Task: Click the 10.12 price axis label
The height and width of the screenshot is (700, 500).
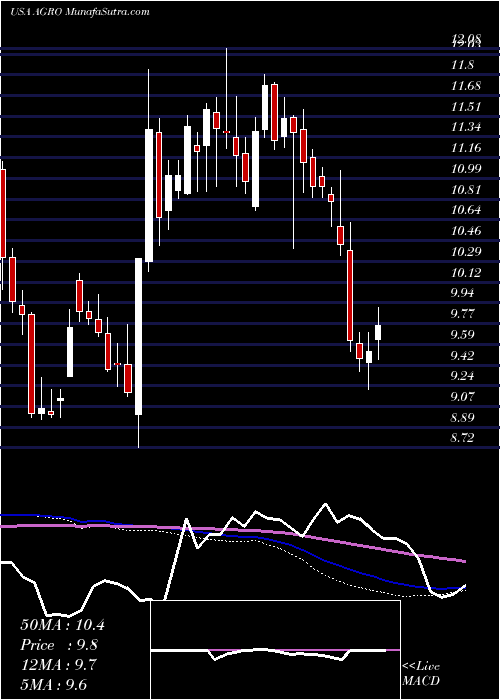Action: click(x=466, y=272)
